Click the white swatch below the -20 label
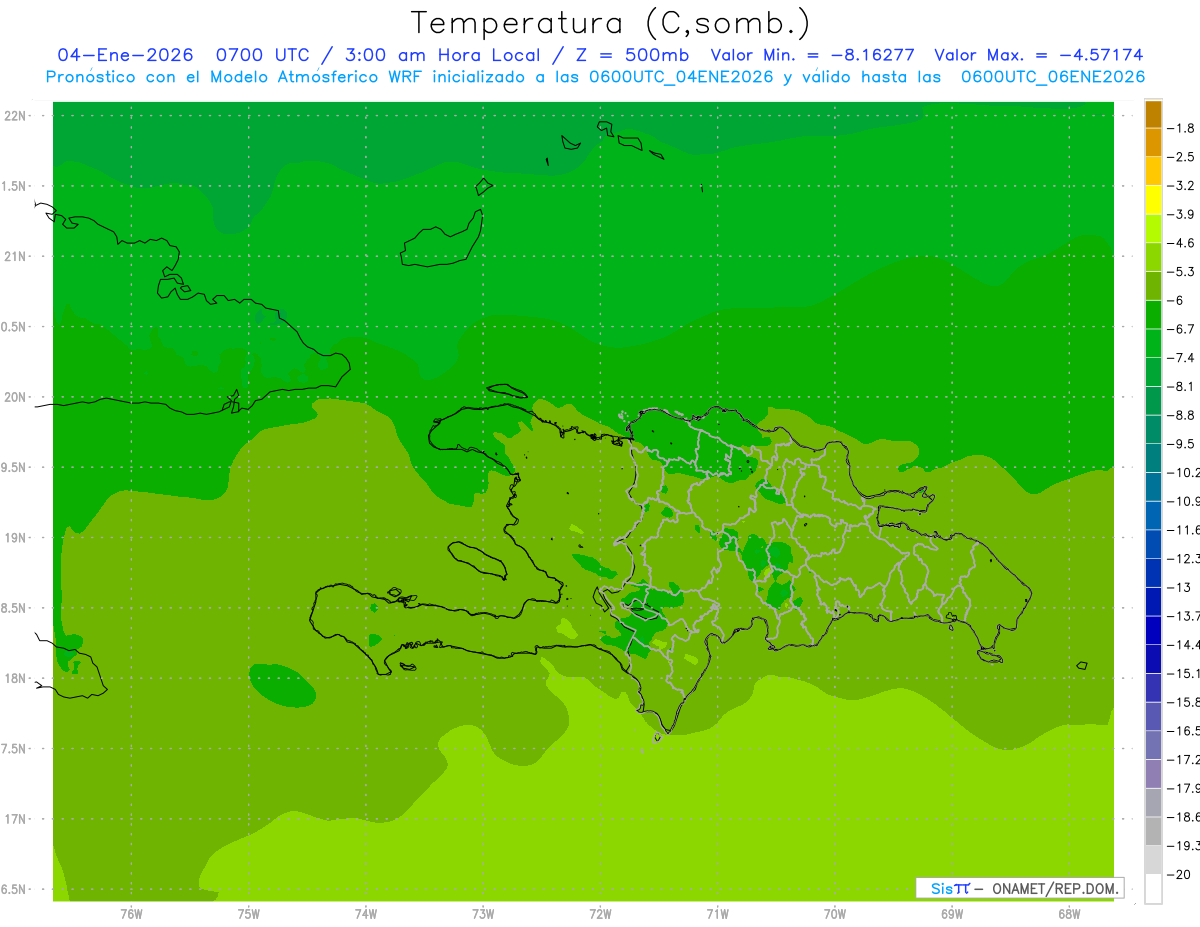1200x927 pixels. pos(1153,889)
